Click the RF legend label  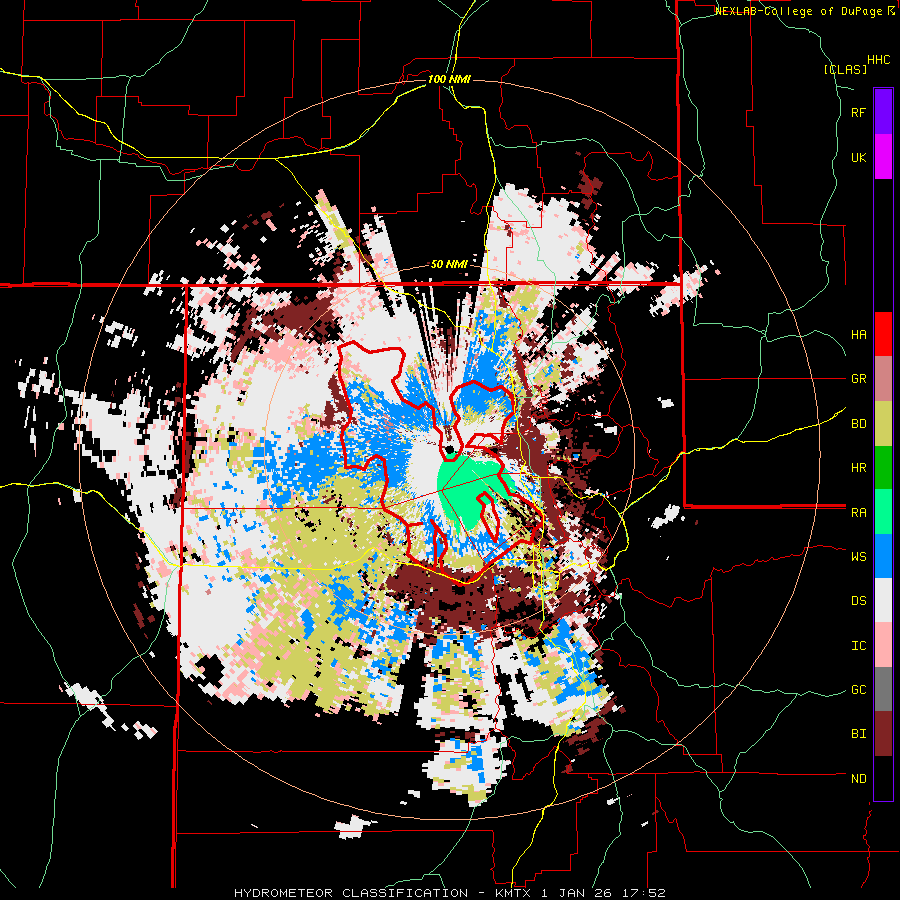pos(858,112)
